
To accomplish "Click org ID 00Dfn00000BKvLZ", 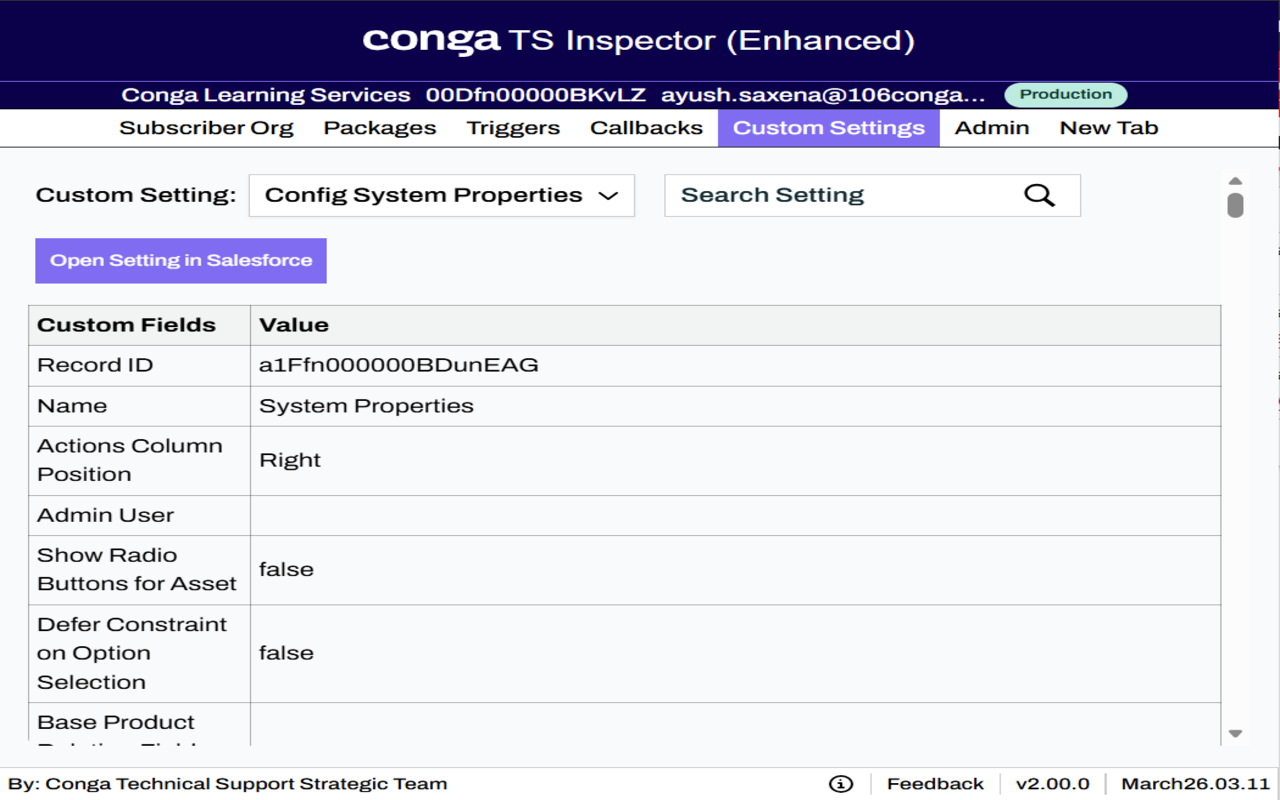I will pos(536,95).
